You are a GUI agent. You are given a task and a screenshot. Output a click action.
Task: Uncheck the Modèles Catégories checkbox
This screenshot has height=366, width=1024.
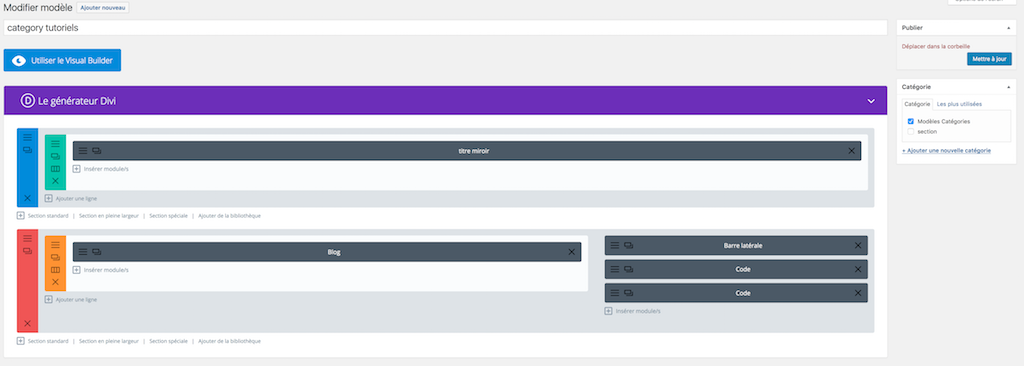coord(910,122)
